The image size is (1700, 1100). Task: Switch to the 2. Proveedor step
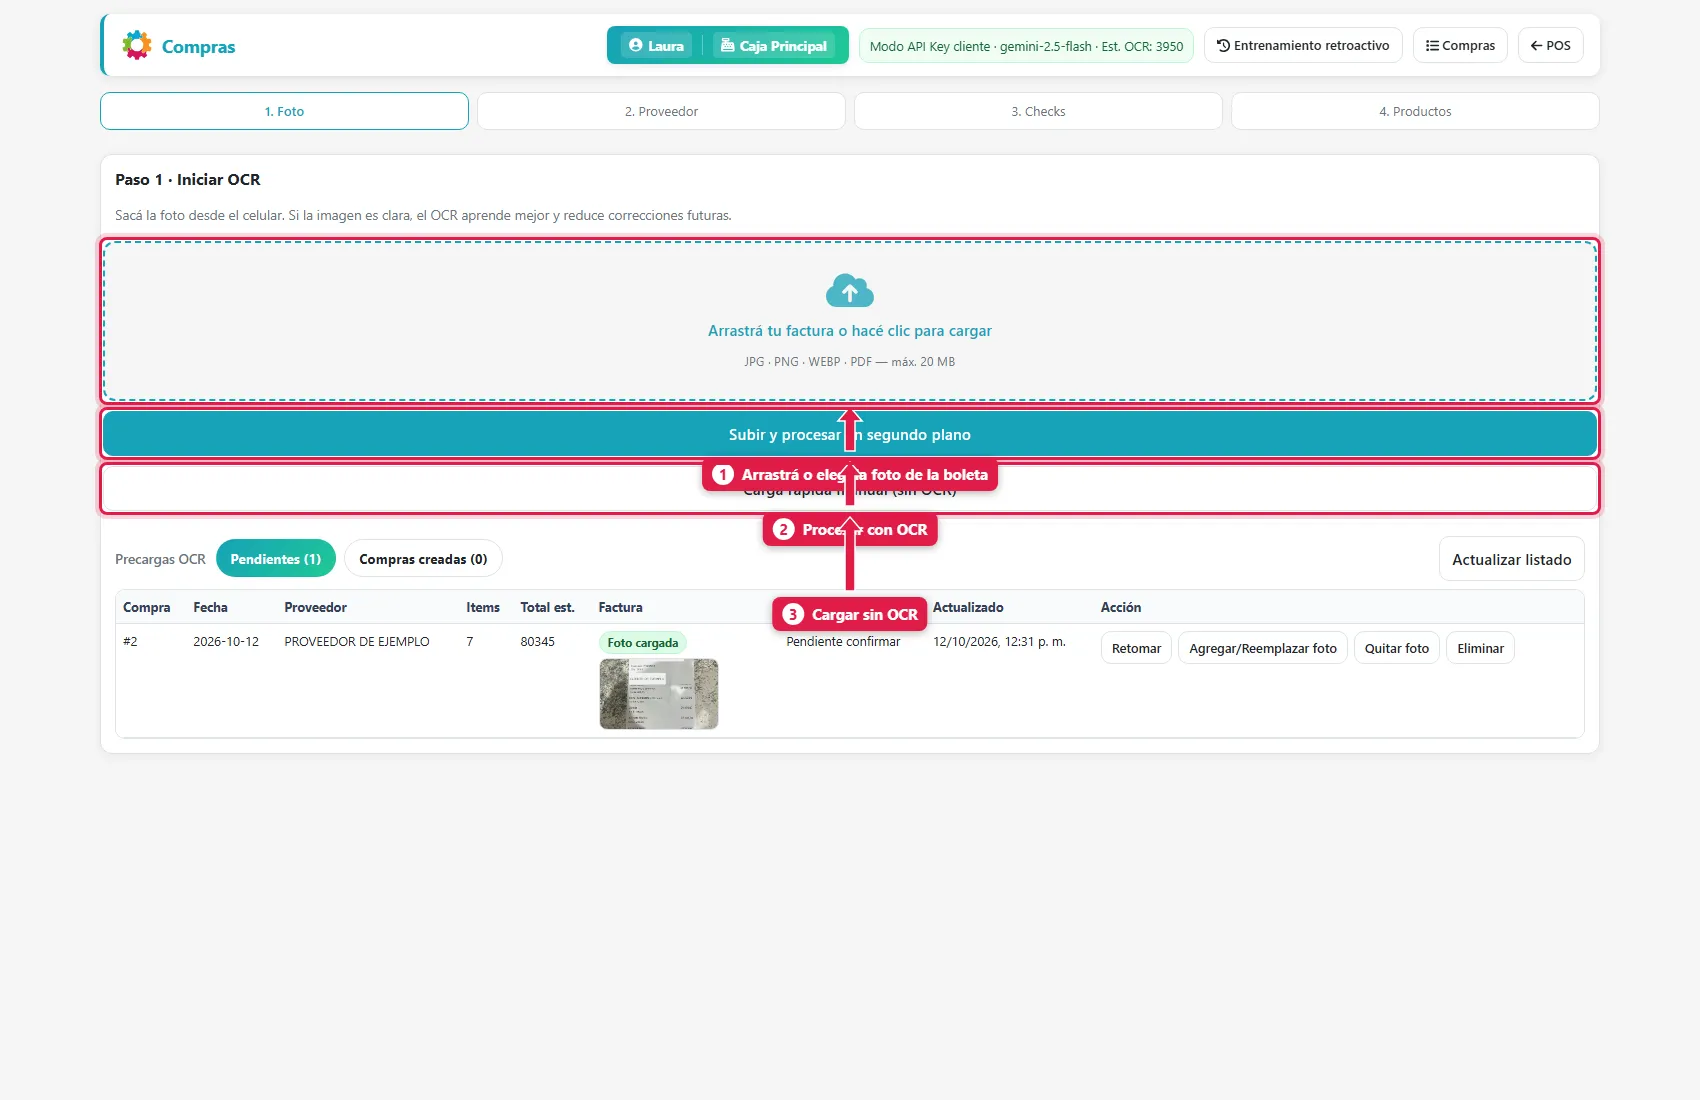661,111
